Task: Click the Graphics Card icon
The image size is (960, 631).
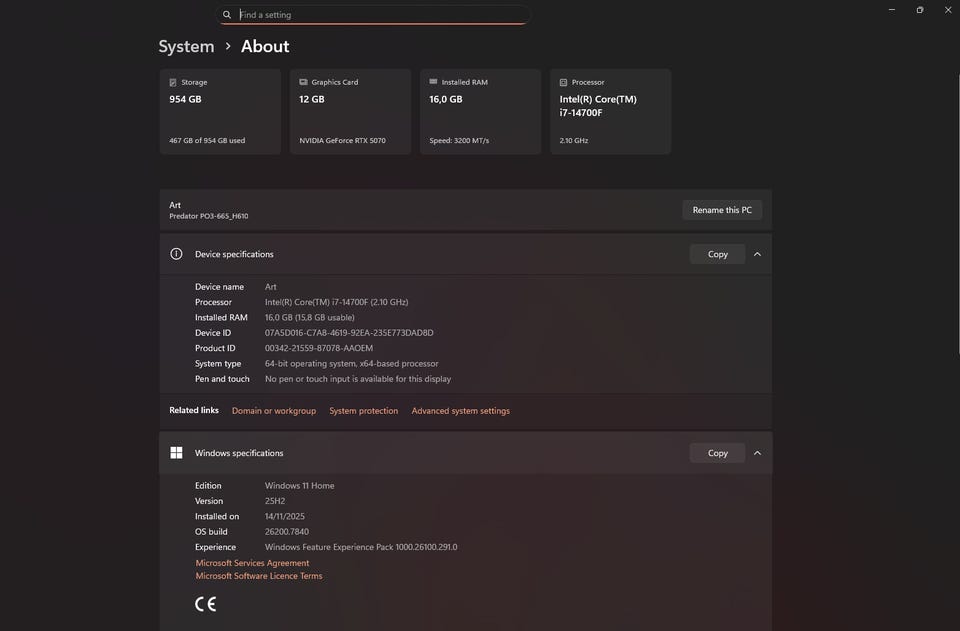Action: click(x=303, y=82)
